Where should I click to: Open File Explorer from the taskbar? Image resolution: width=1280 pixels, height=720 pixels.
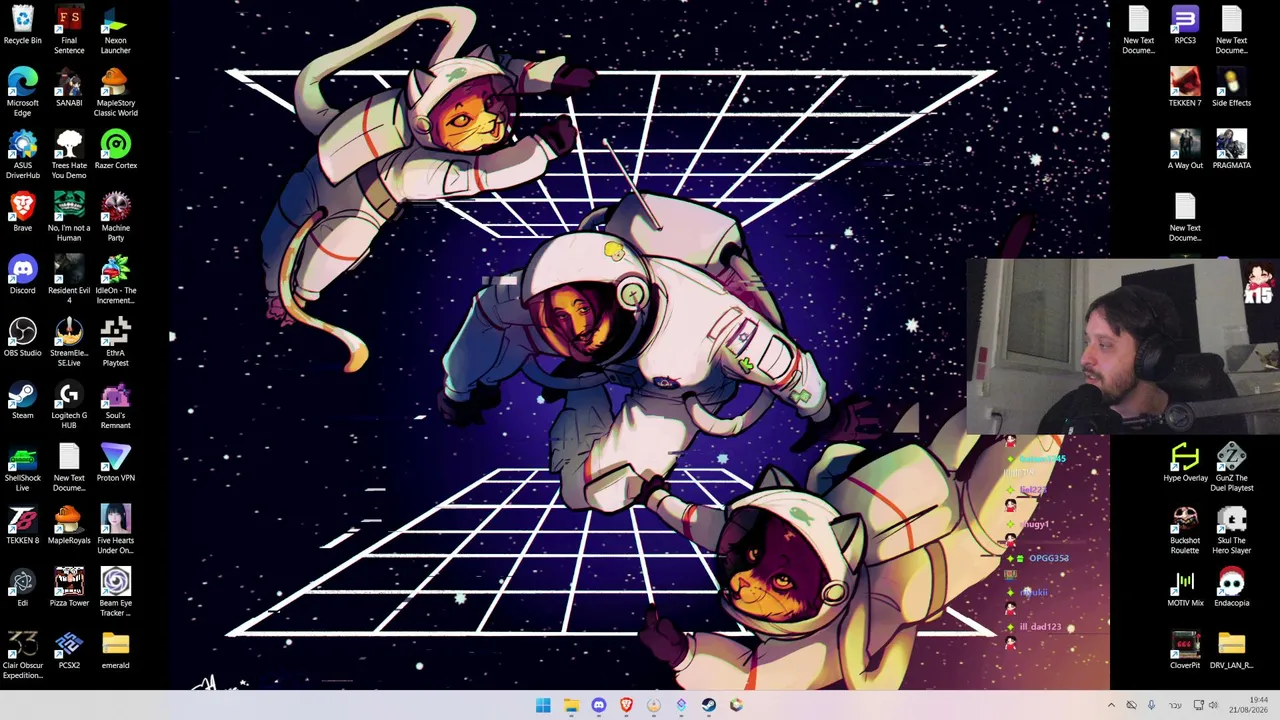click(571, 705)
